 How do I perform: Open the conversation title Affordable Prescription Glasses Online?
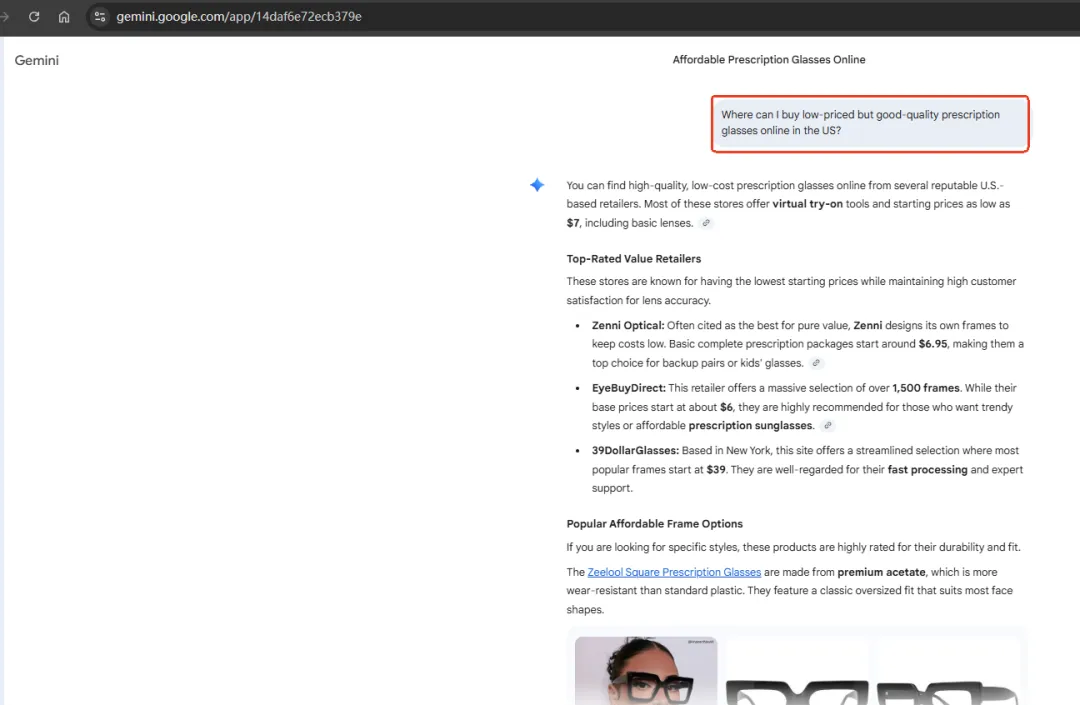(x=769, y=60)
